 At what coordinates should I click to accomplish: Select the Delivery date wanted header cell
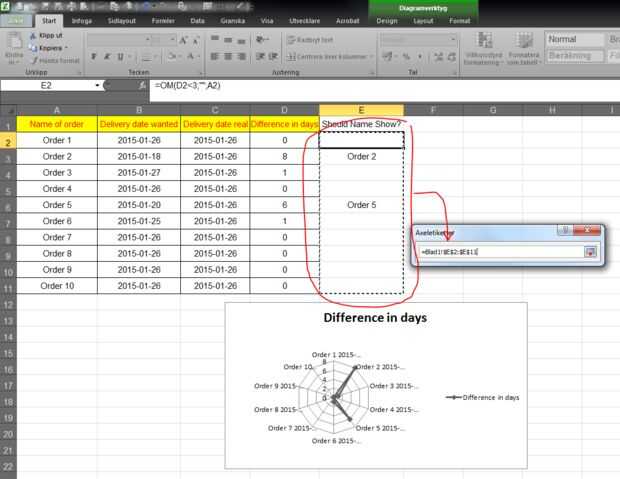click(139, 124)
